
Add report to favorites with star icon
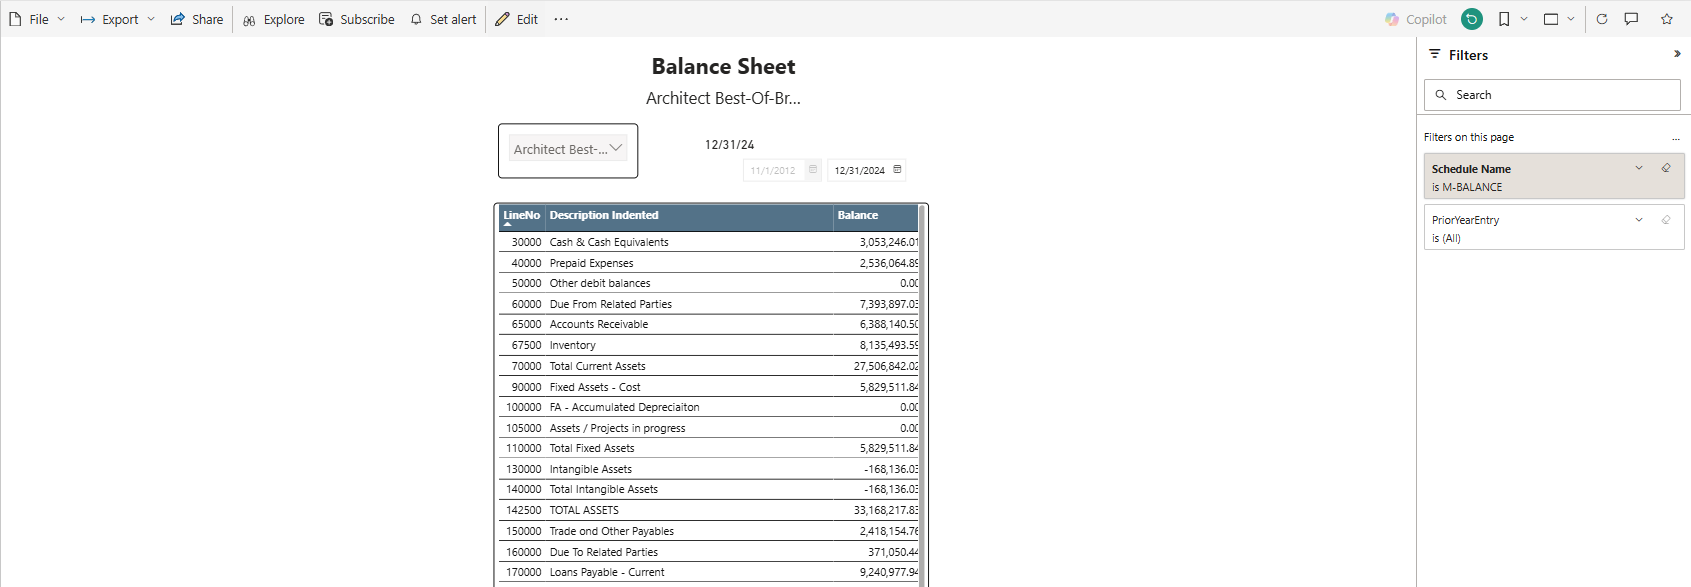1667,19
